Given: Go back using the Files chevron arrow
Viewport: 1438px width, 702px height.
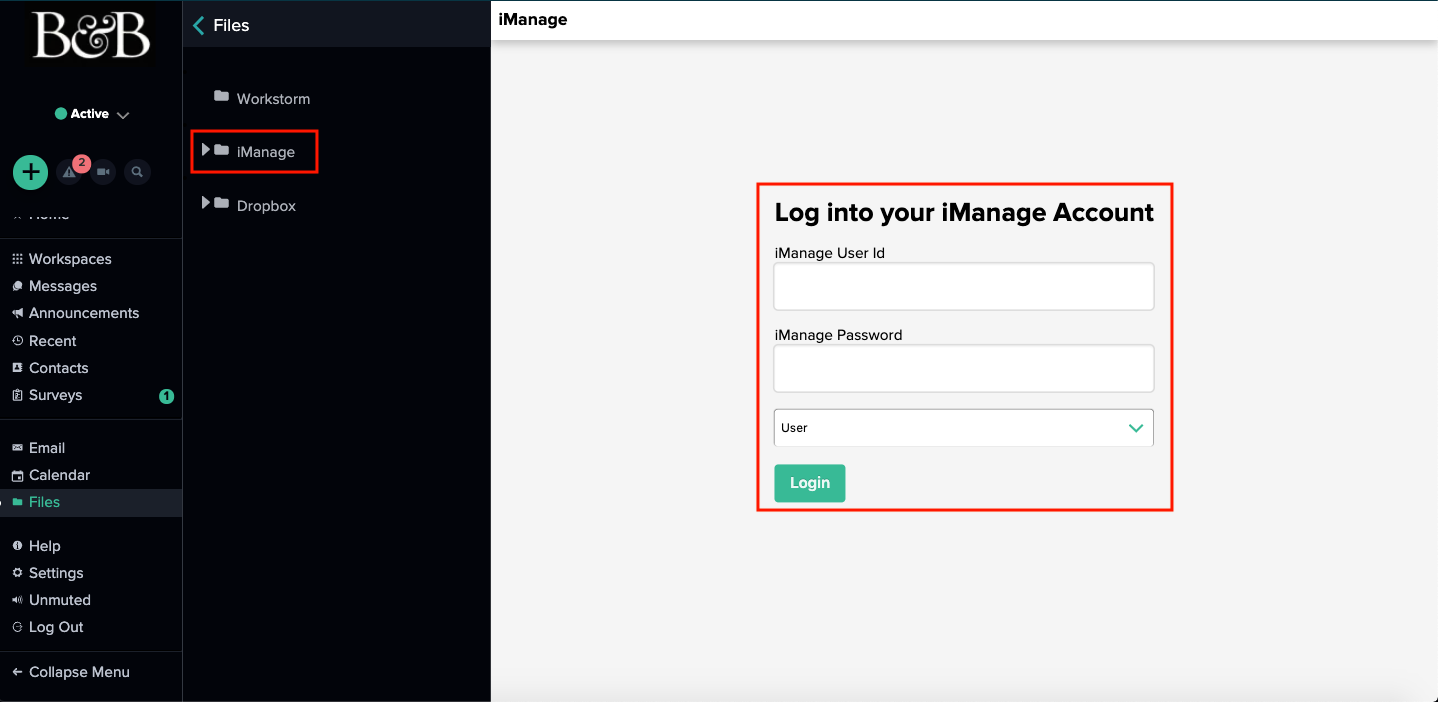Looking at the screenshot, I should pos(198,25).
